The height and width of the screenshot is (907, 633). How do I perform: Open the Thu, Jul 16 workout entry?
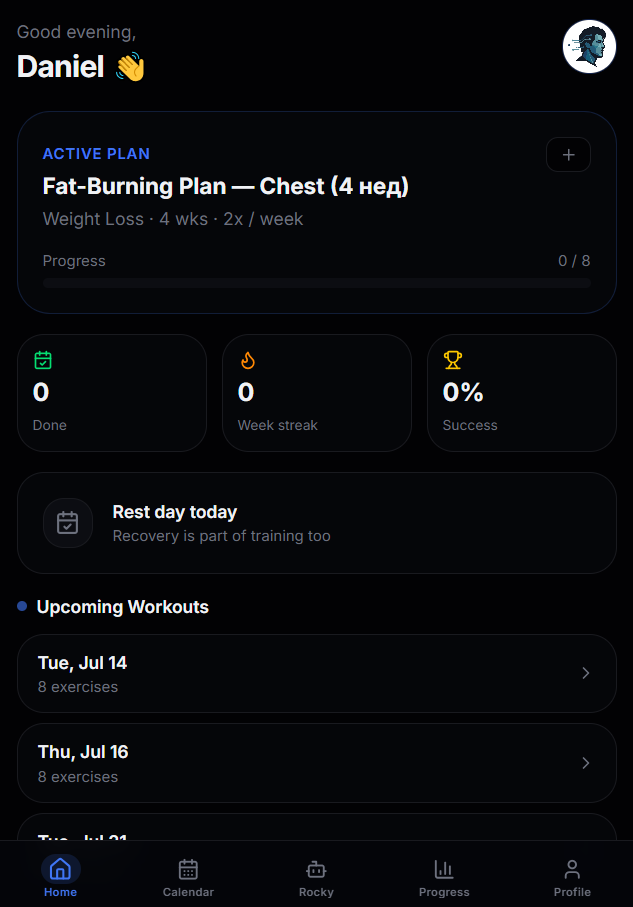316,763
